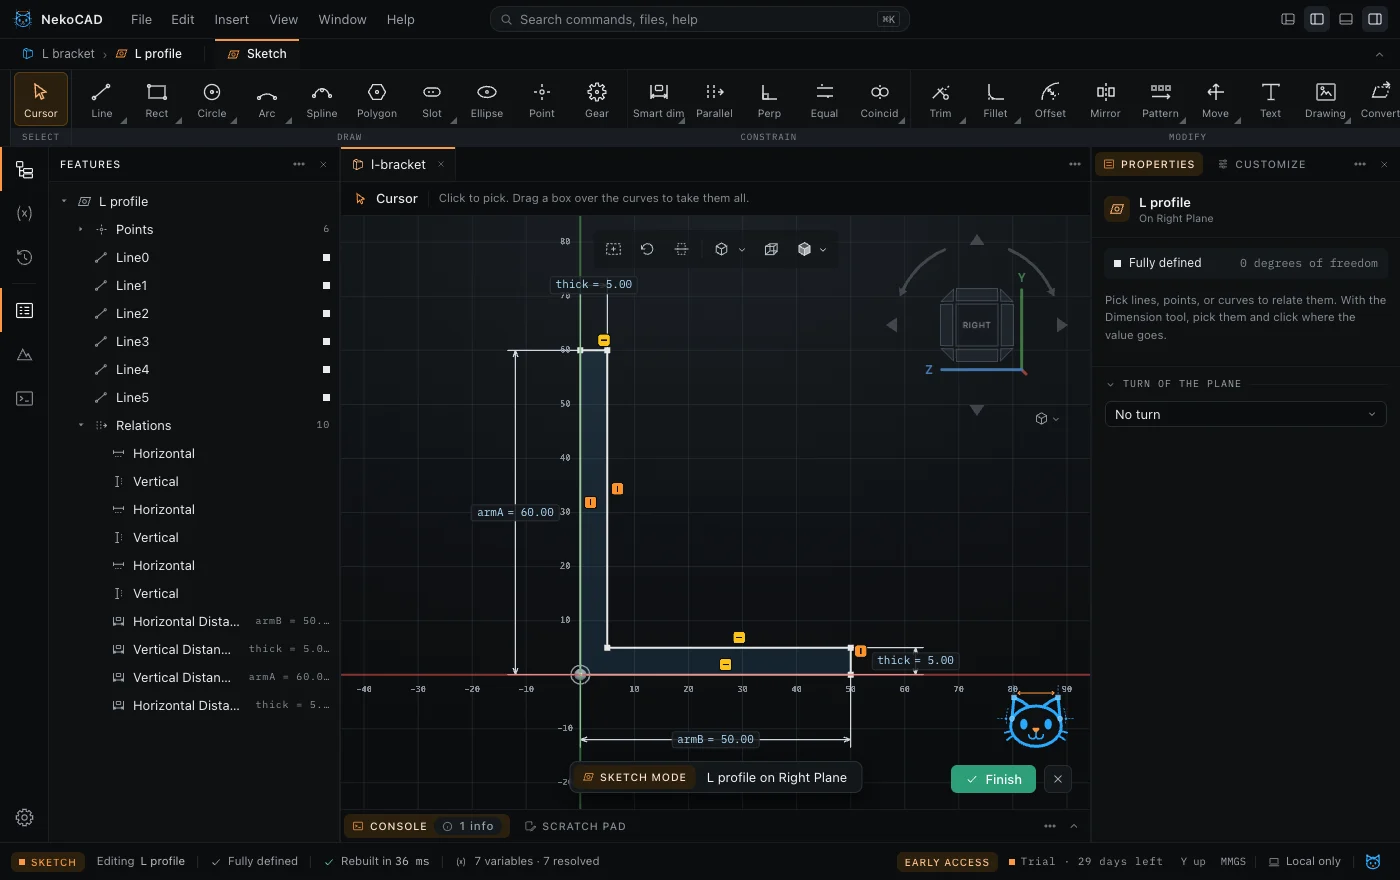This screenshot has height=880, width=1400.
Task: Choose the Rect tool
Action: coord(156,100)
